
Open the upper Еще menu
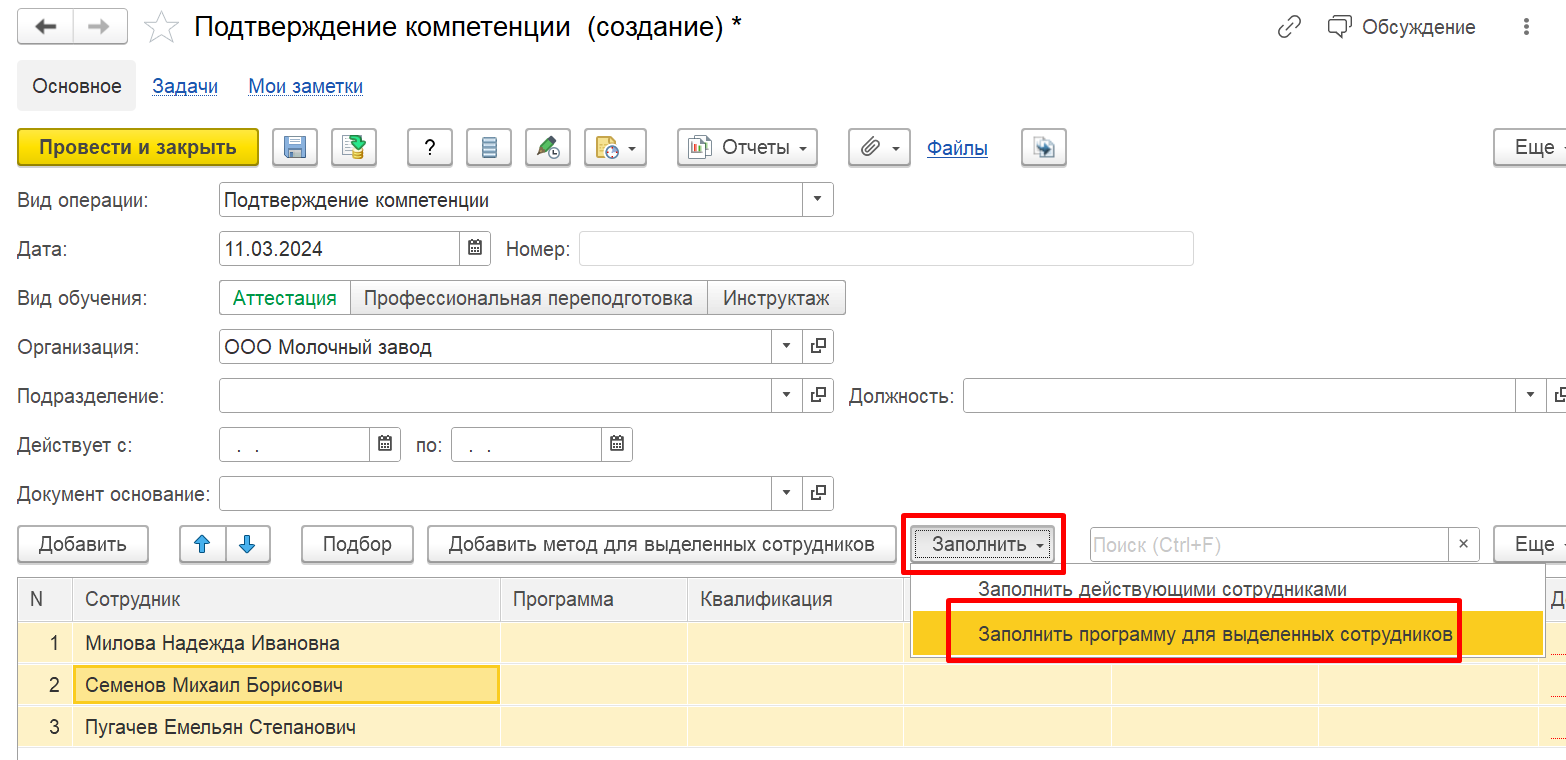coord(1530,148)
